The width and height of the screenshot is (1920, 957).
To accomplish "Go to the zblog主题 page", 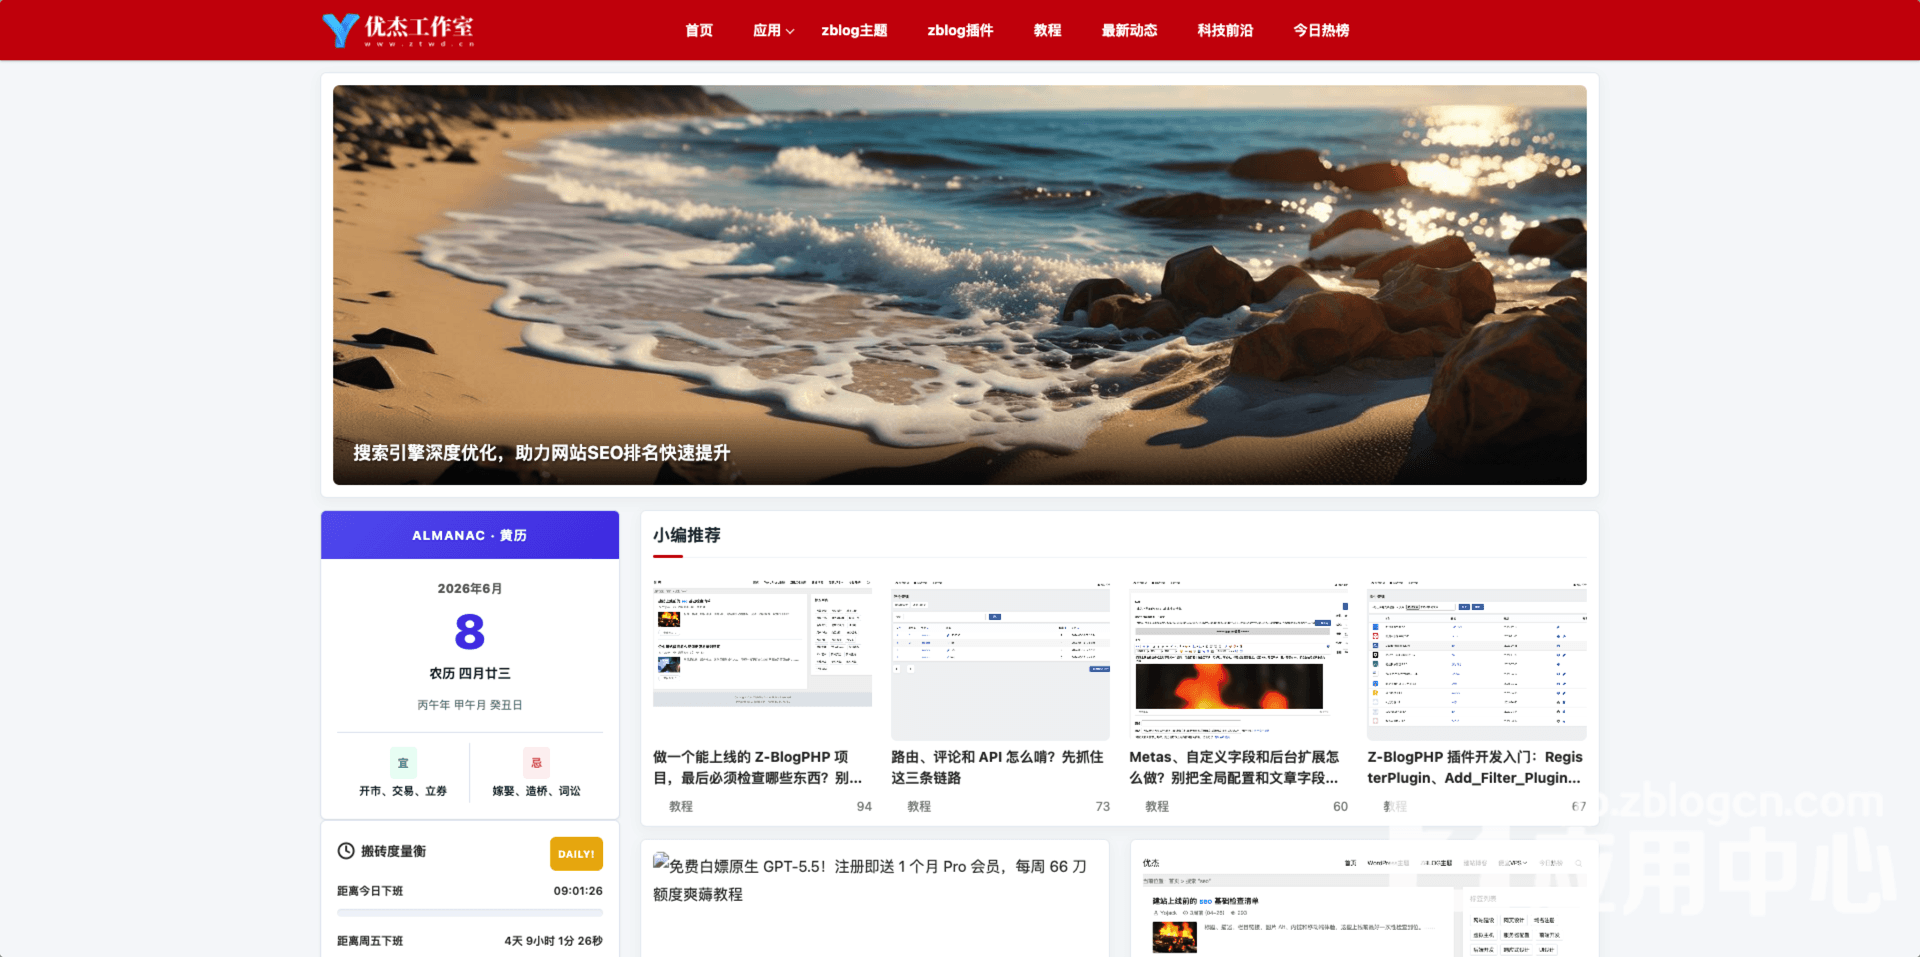I will (854, 30).
